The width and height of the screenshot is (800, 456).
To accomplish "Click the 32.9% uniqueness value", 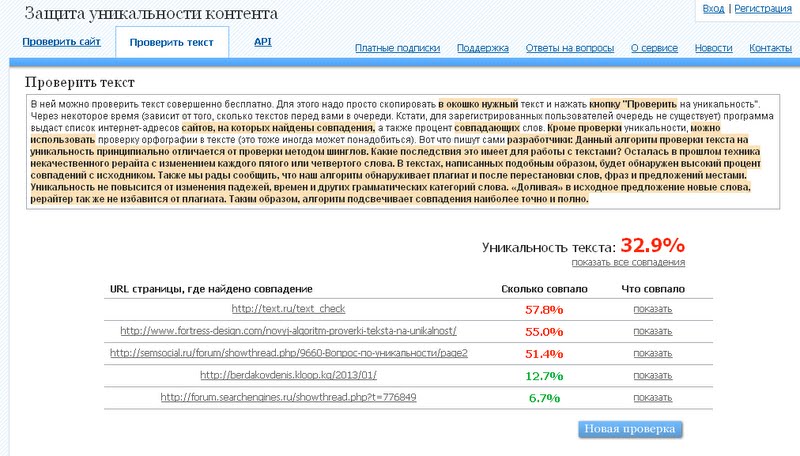I will (x=653, y=245).
